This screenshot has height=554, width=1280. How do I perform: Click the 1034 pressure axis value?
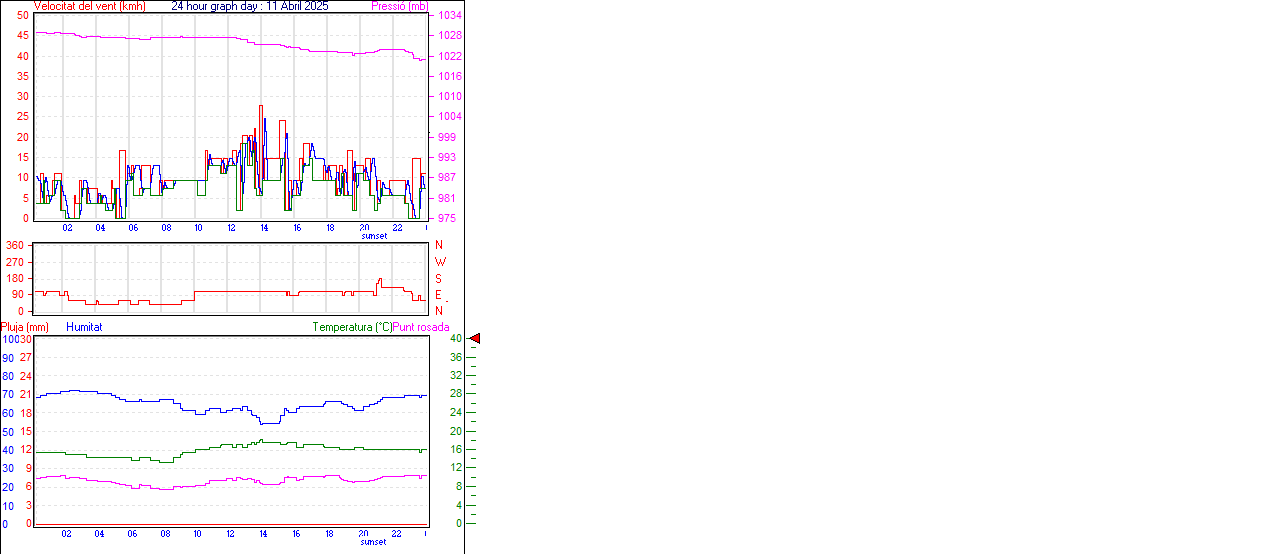click(449, 16)
